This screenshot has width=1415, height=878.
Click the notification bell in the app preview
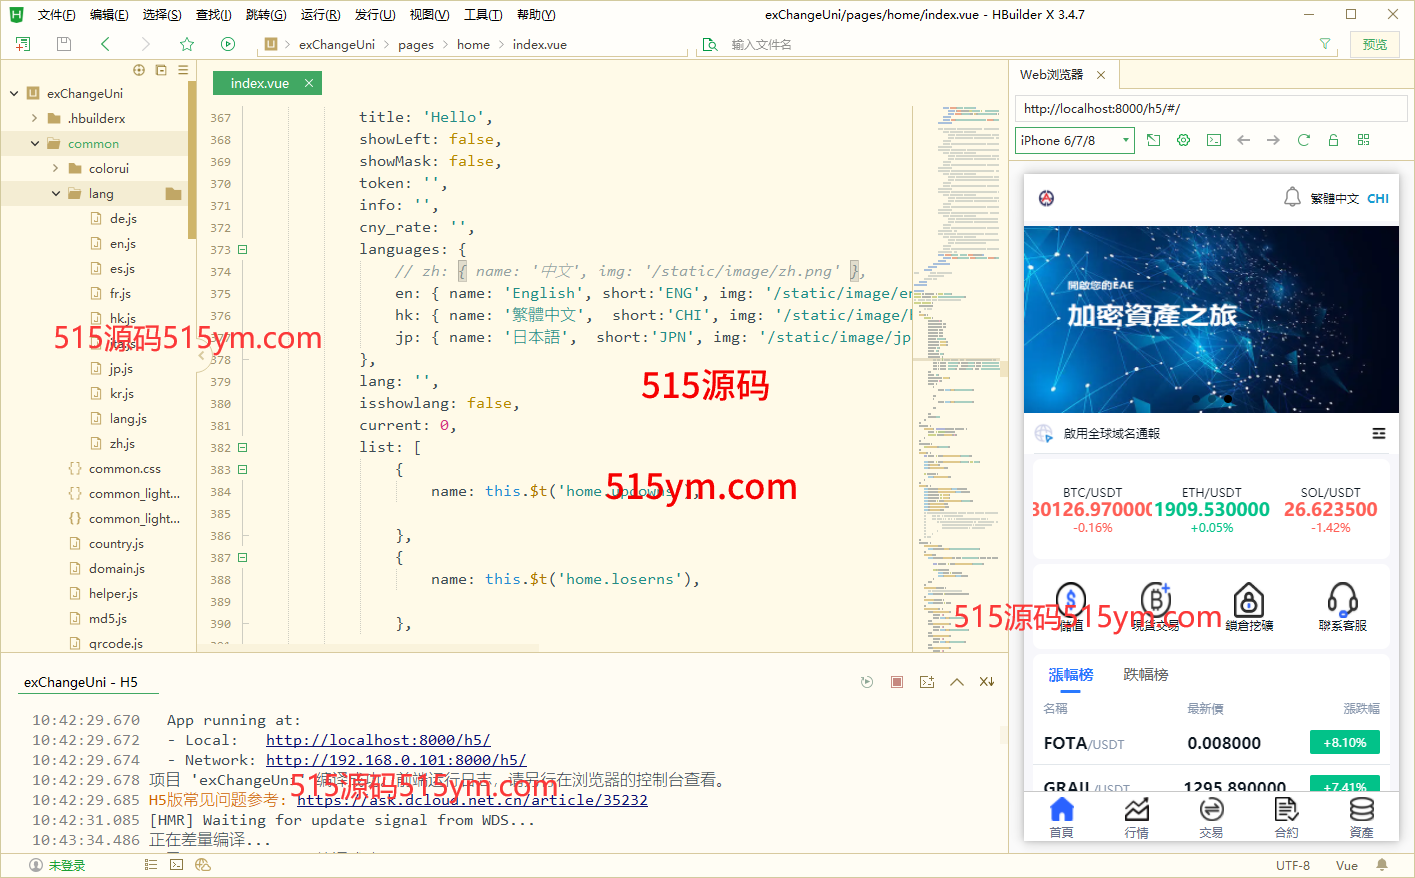tap(1292, 197)
